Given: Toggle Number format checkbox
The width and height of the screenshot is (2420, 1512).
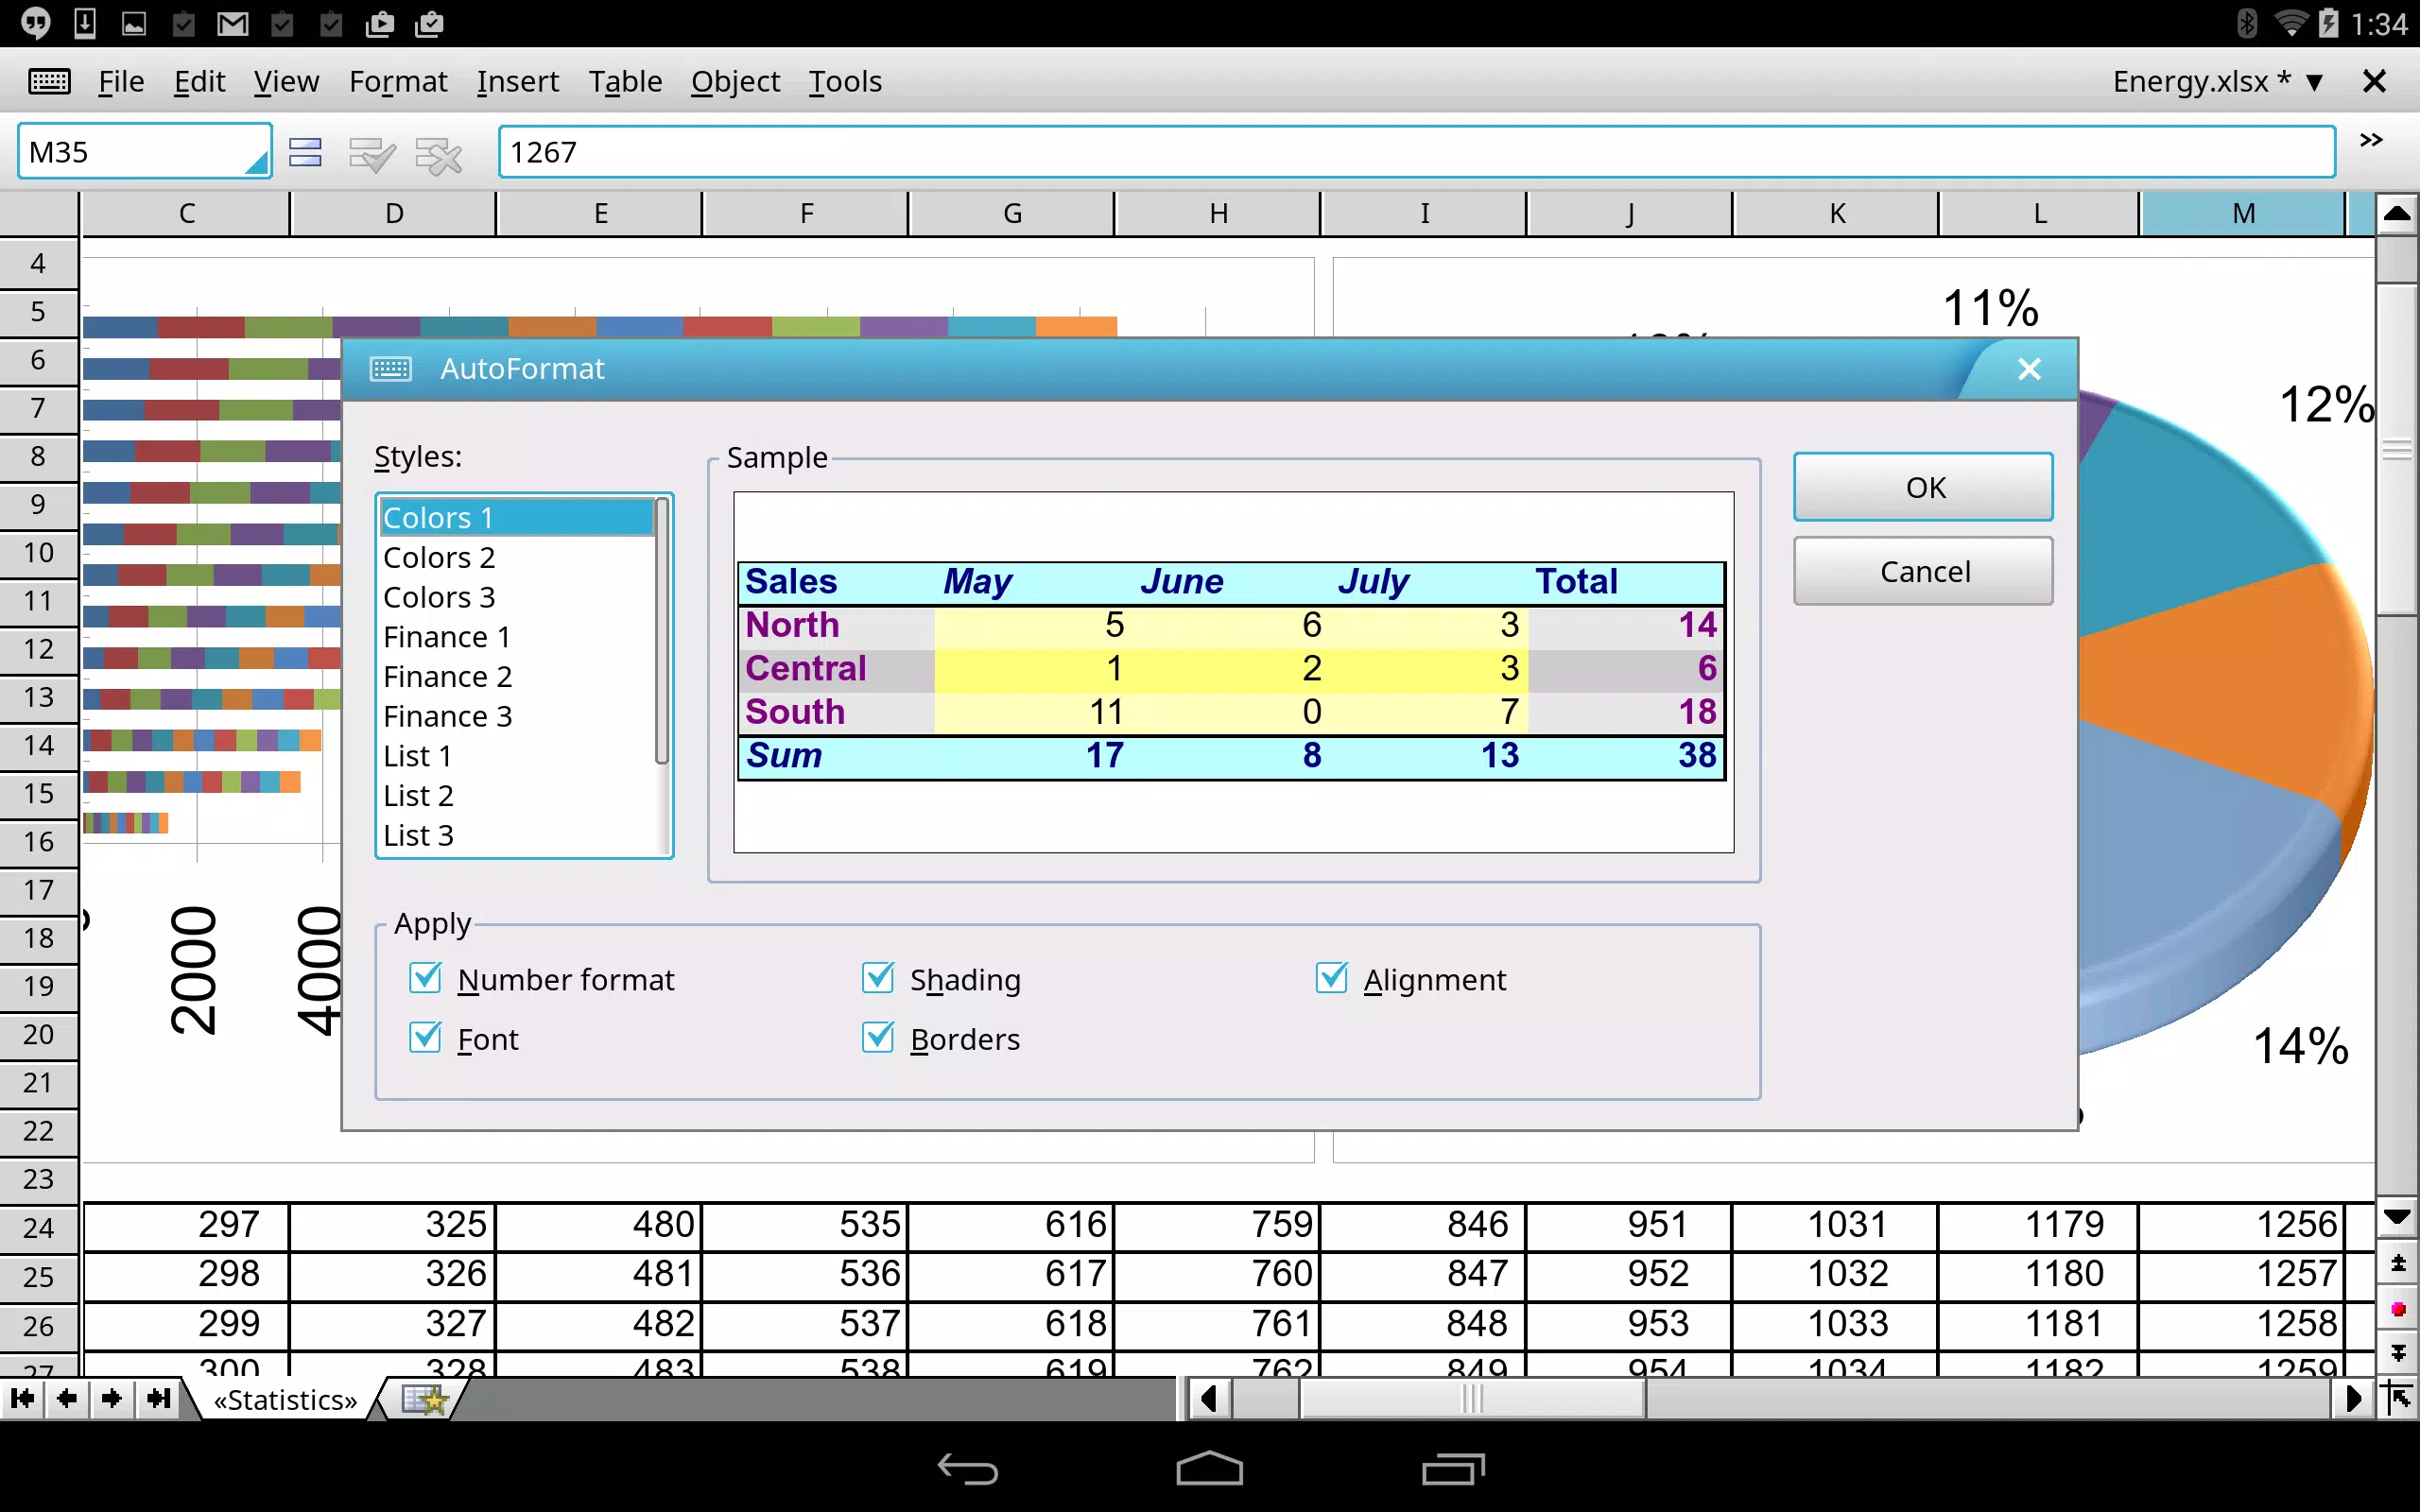Looking at the screenshot, I should tap(425, 977).
